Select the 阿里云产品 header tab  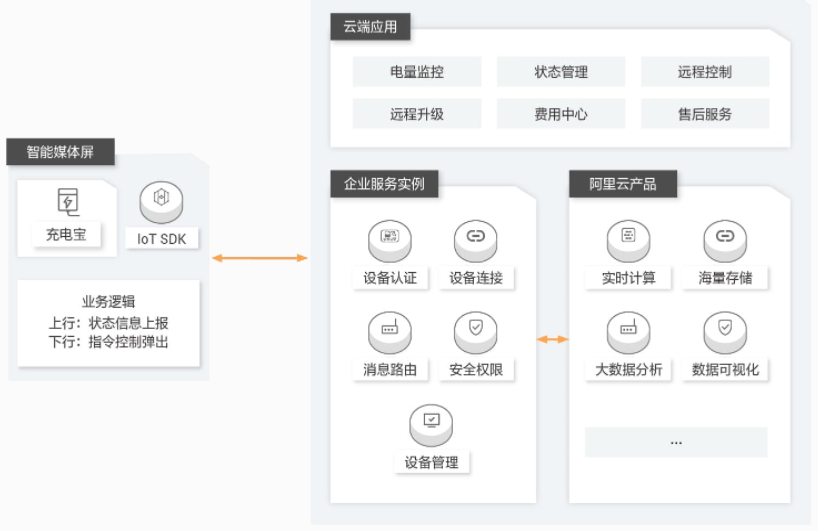623,184
